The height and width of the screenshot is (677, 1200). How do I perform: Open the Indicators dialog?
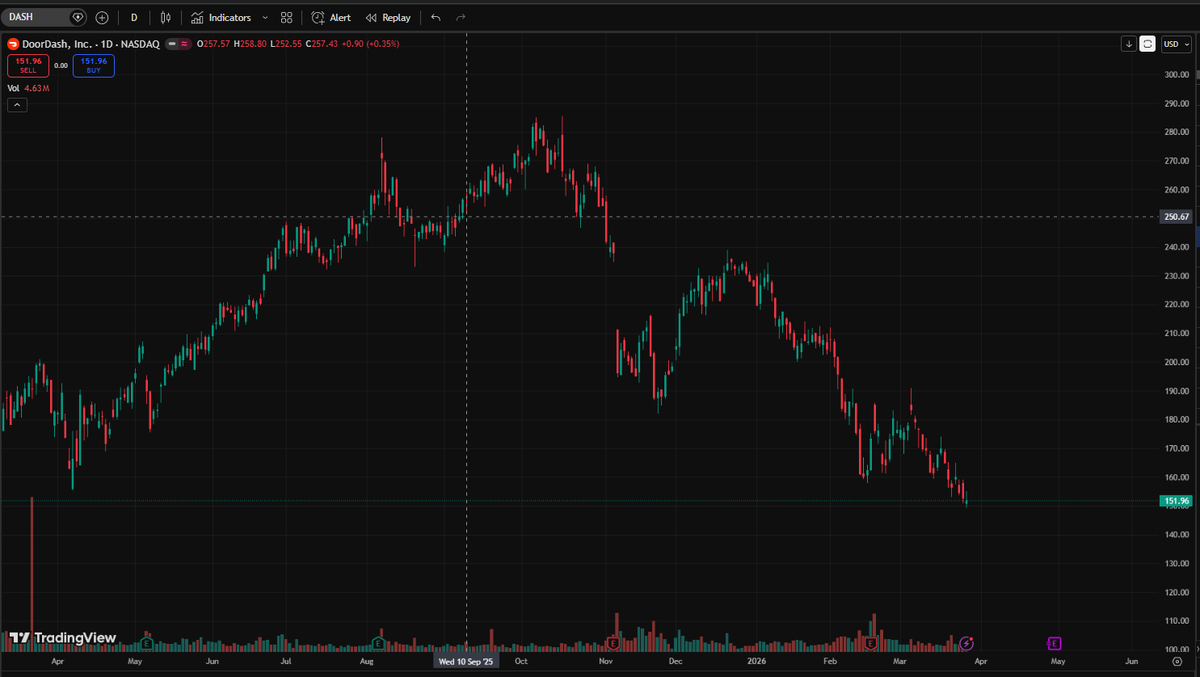pyautogui.click(x=221, y=17)
